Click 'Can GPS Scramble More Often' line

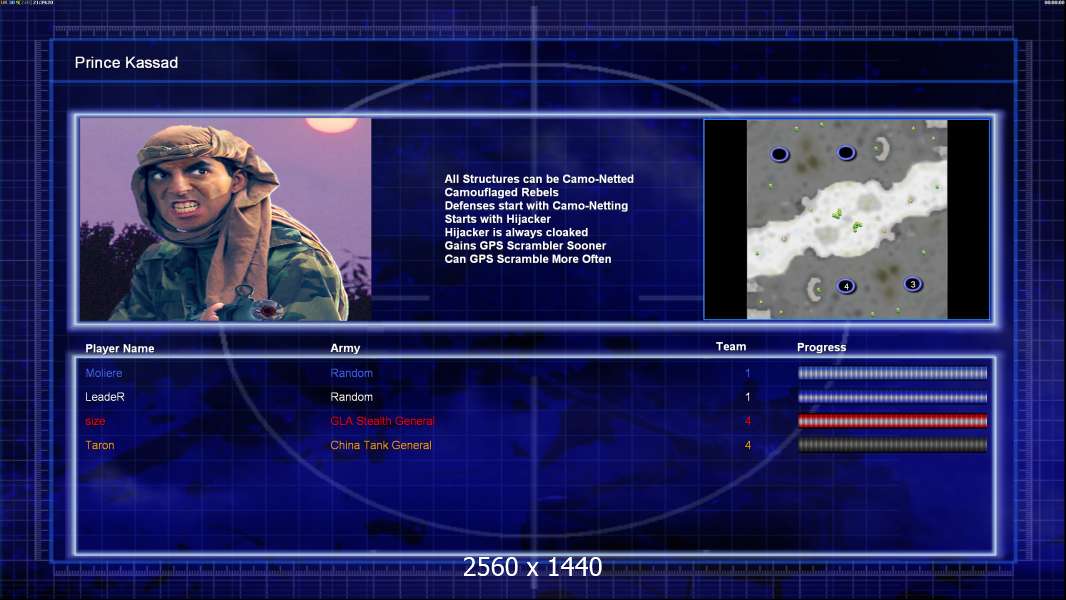[528, 259]
